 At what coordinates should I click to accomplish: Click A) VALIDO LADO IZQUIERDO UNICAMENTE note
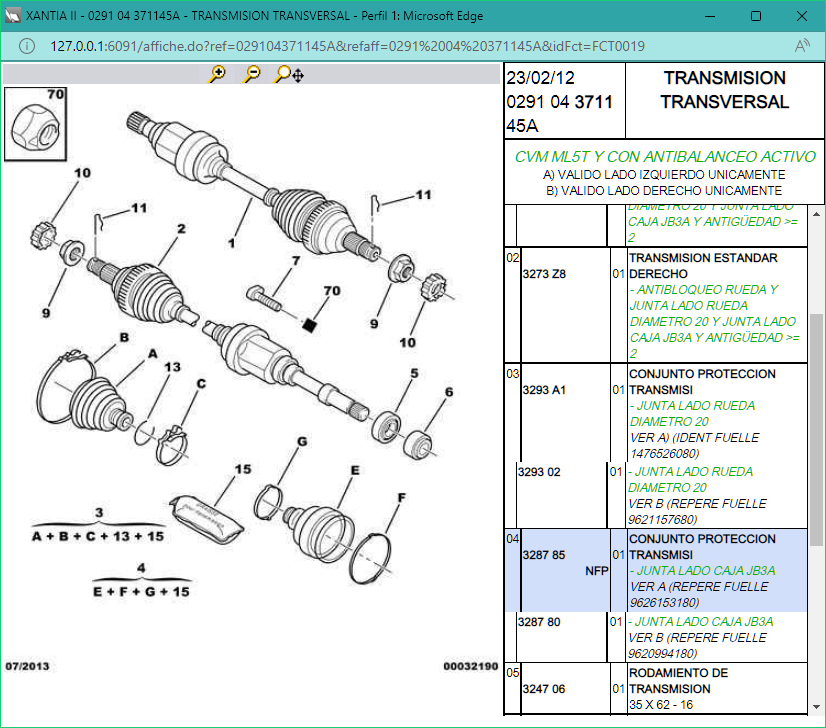point(664,174)
